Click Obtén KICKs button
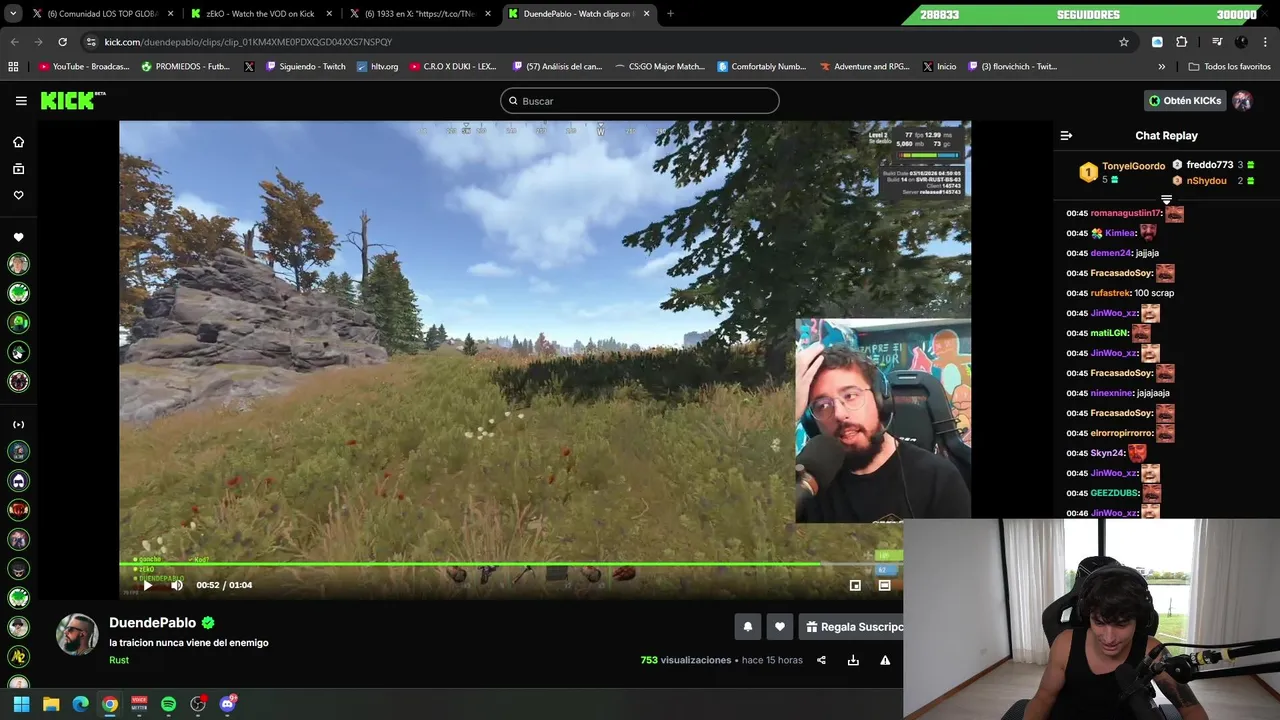The image size is (1280, 720). pos(1185,101)
